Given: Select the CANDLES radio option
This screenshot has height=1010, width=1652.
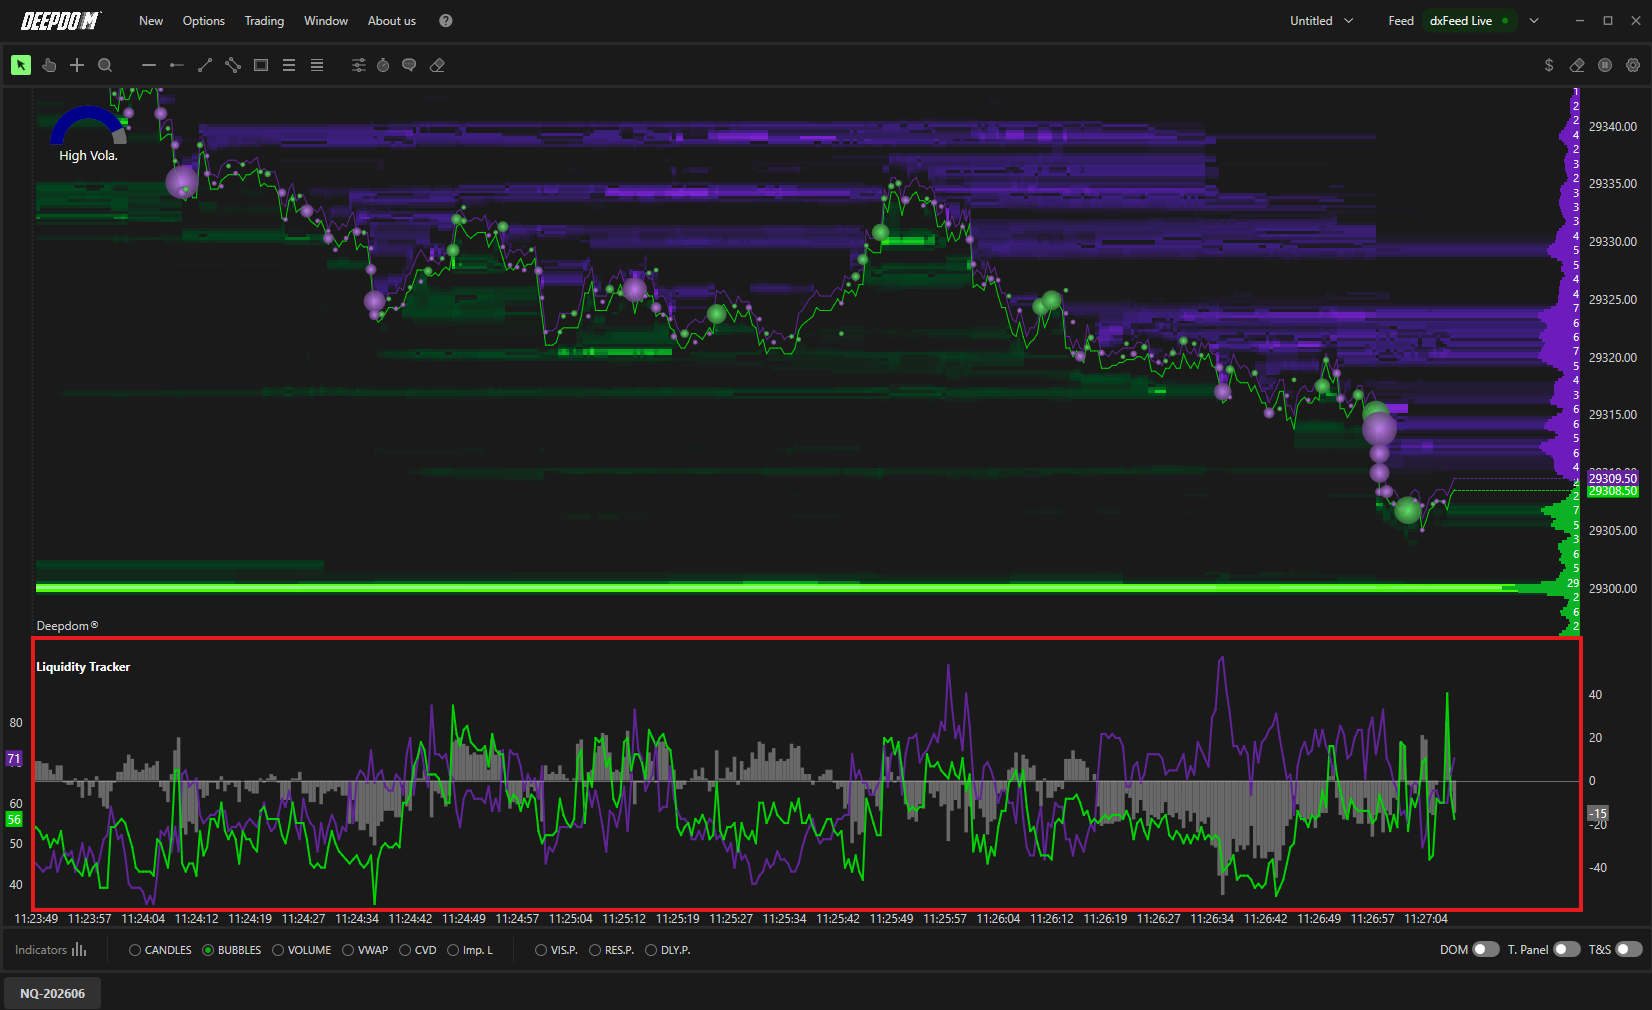Looking at the screenshot, I should coord(160,950).
